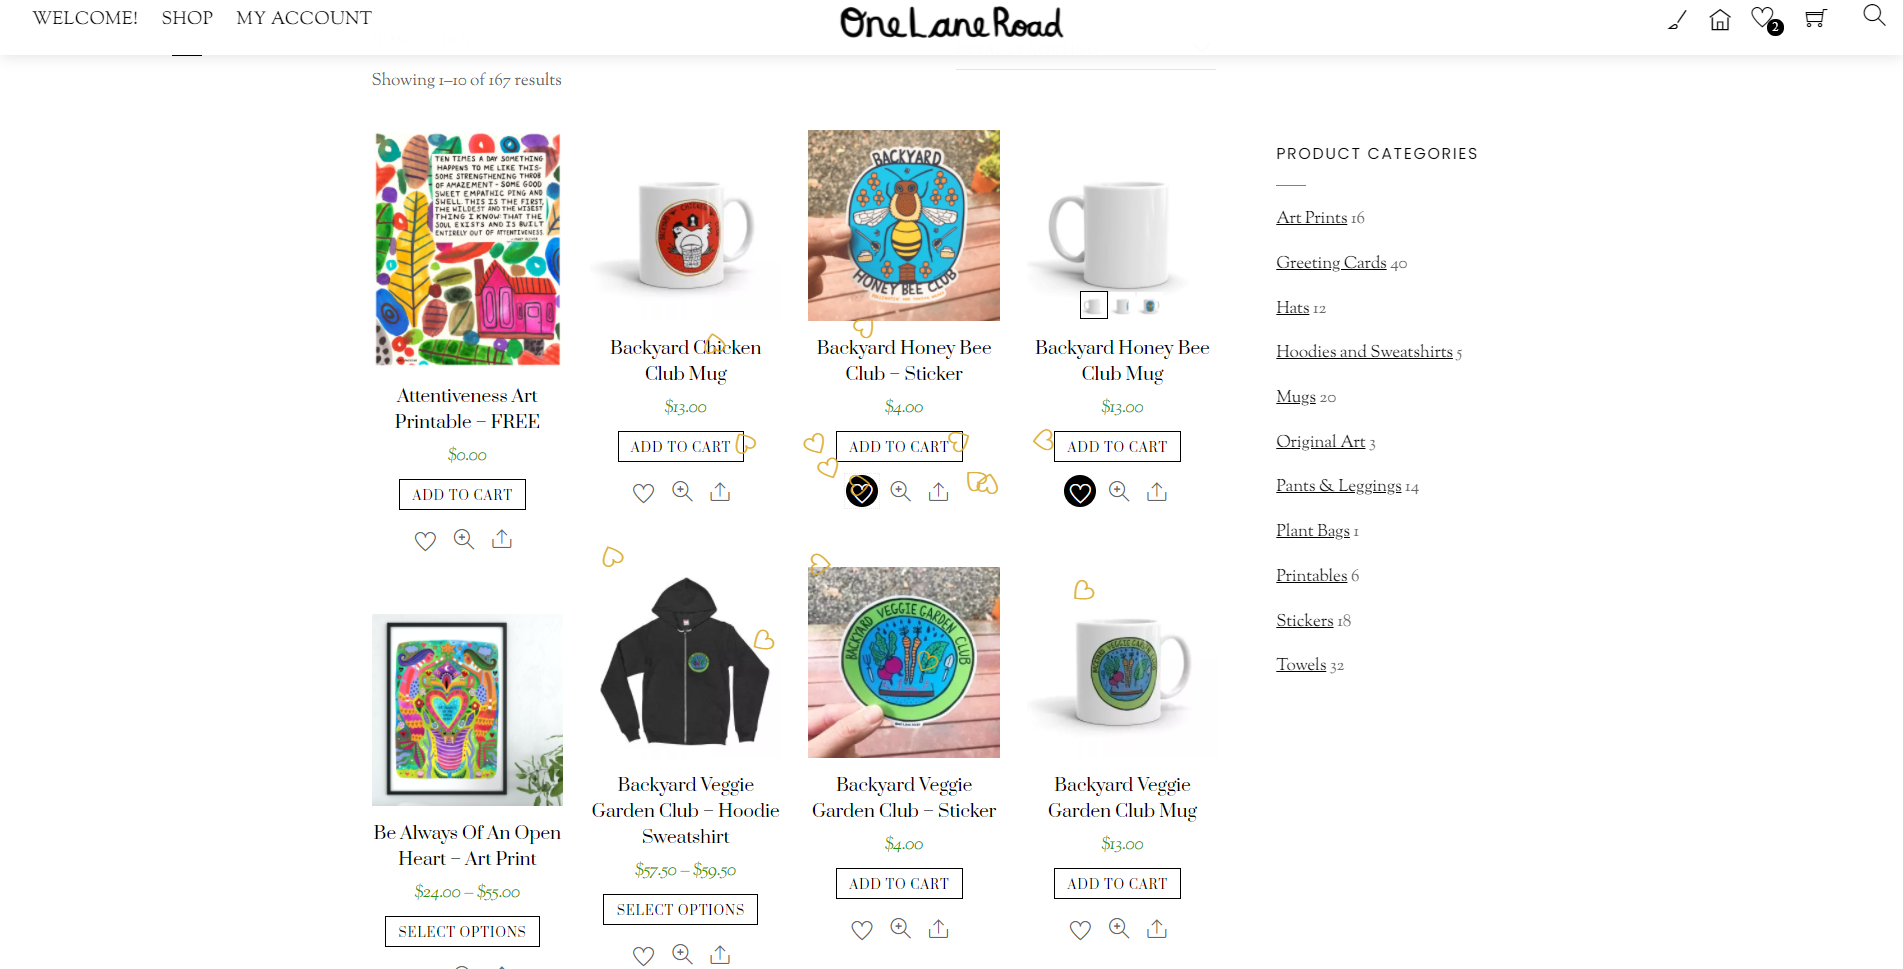The image size is (1903, 969).
Task: Remove Backyard Honey Bee Club Sticker from wishlist
Action: coord(860,491)
